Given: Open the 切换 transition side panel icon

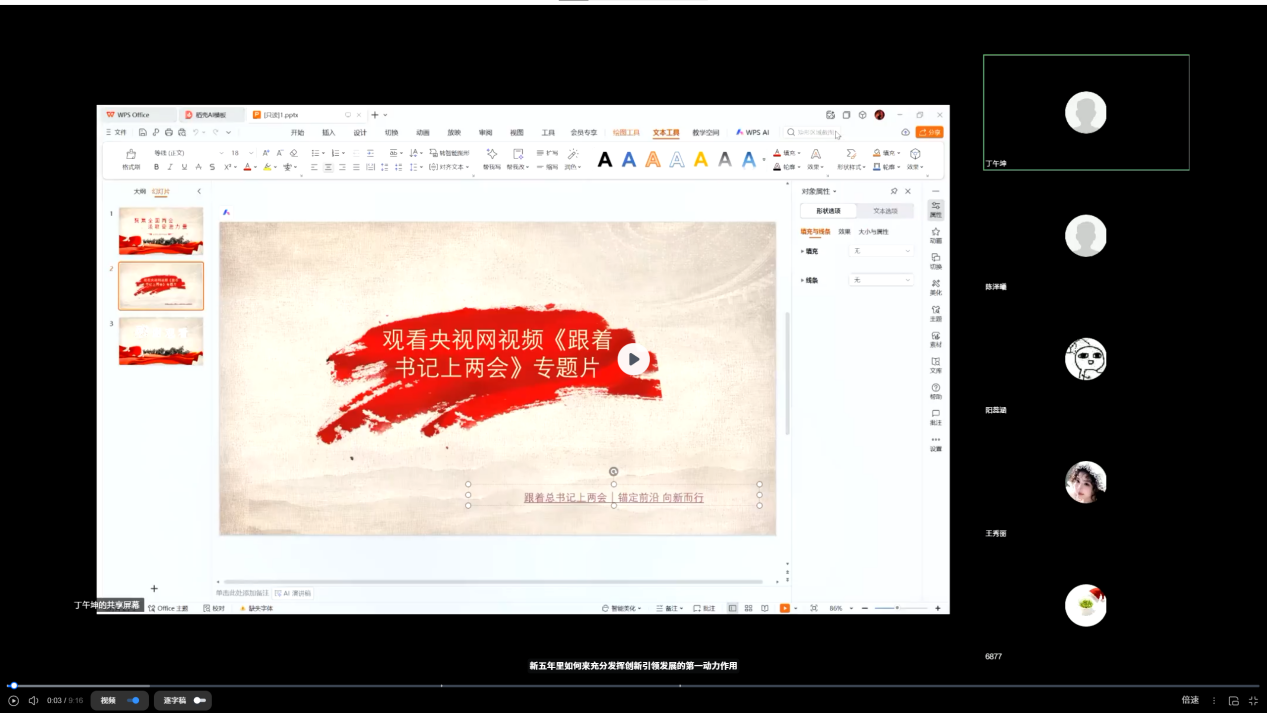Looking at the screenshot, I should click(935, 260).
